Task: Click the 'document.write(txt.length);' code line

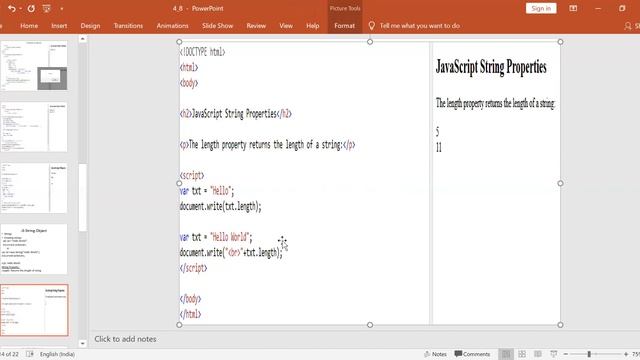Action: (x=220, y=206)
